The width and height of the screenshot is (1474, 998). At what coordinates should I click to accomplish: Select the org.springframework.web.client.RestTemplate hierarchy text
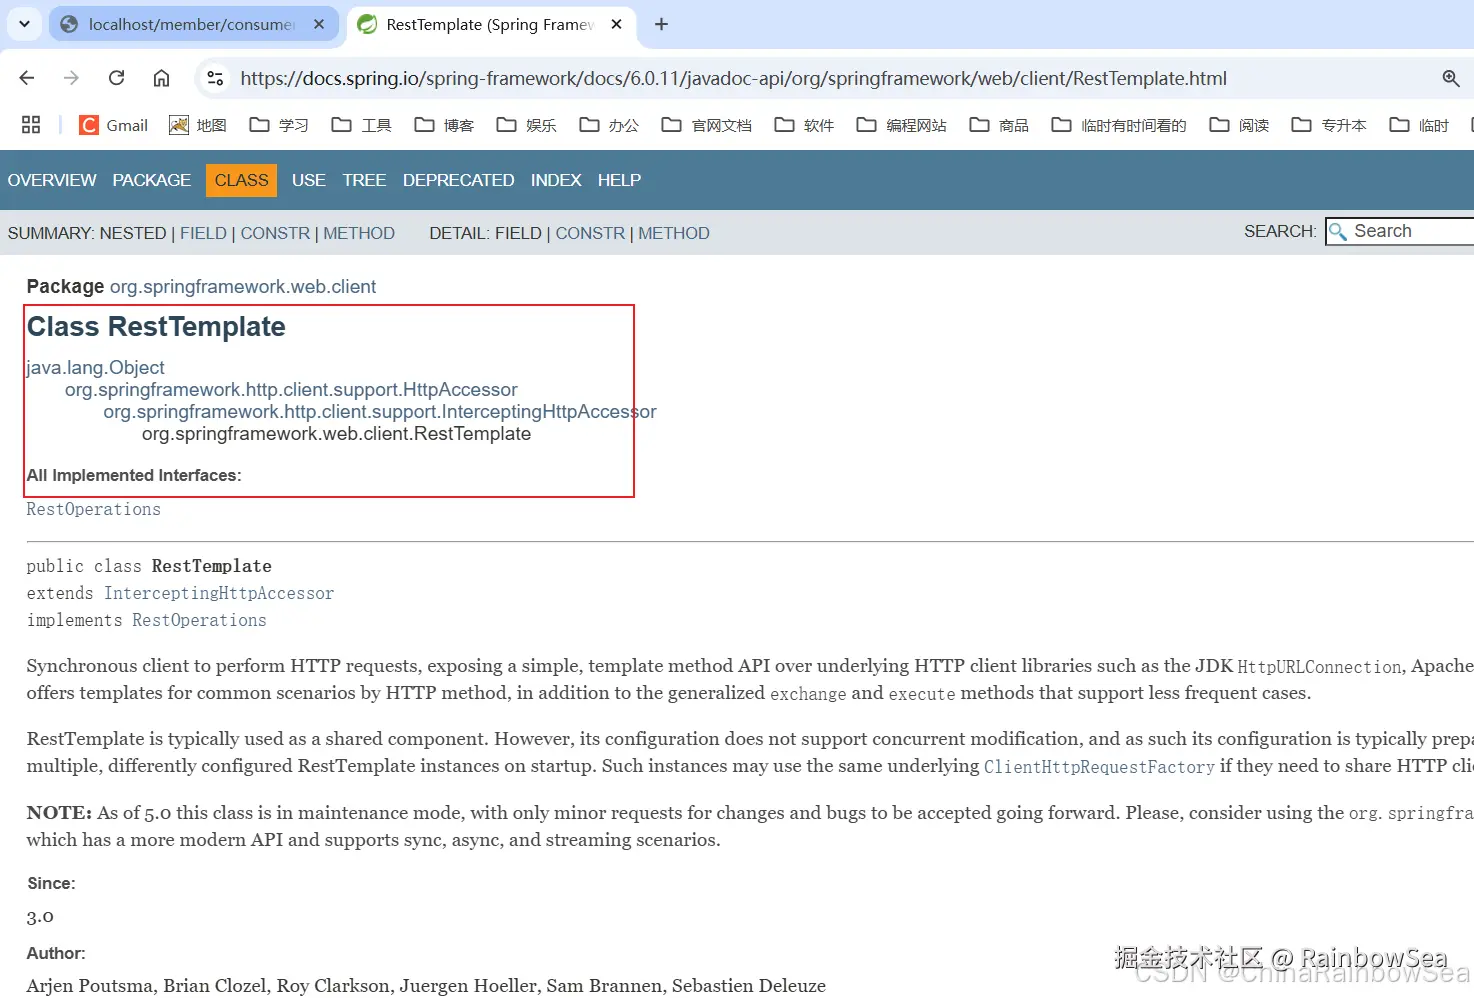[336, 434]
